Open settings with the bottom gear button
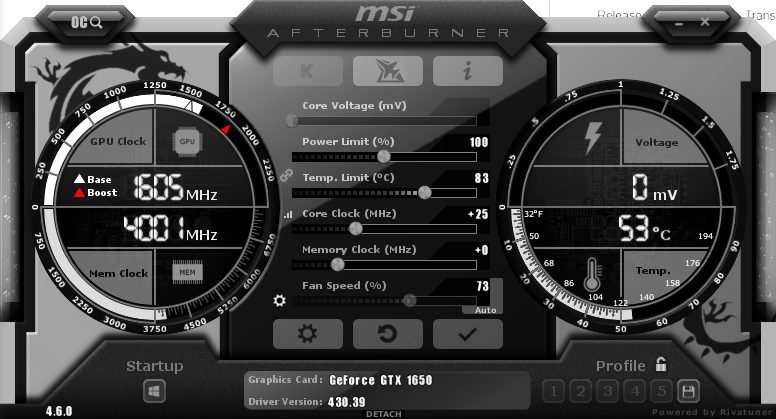776x419 pixels. (x=307, y=334)
